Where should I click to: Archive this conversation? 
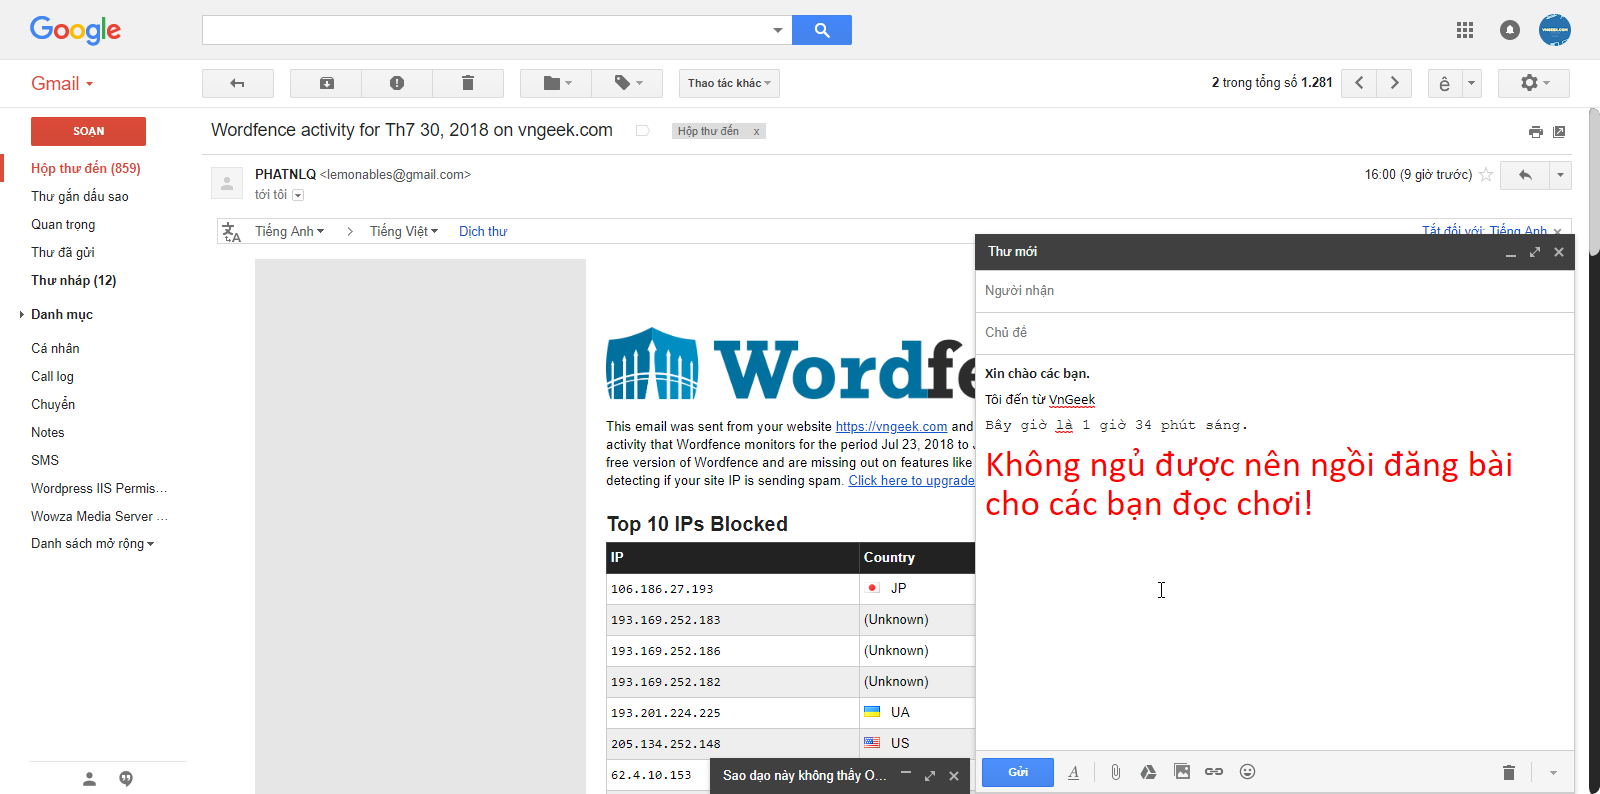click(x=326, y=83)
